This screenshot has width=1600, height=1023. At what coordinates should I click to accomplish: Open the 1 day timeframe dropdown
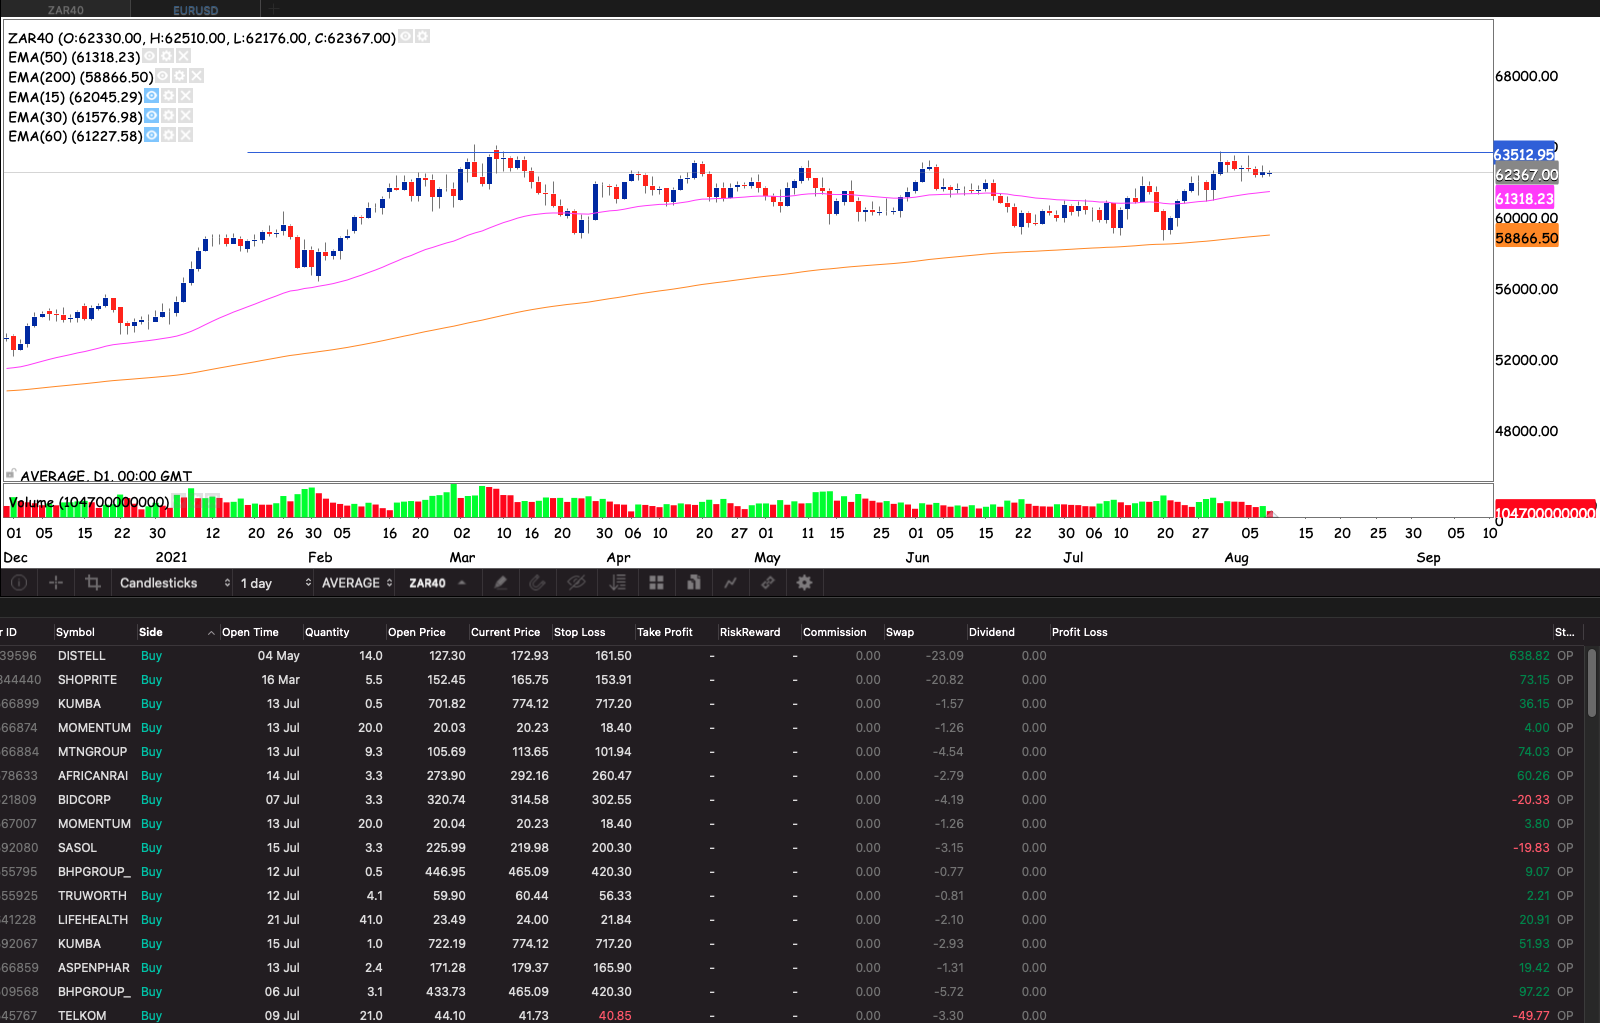[274, 583]
